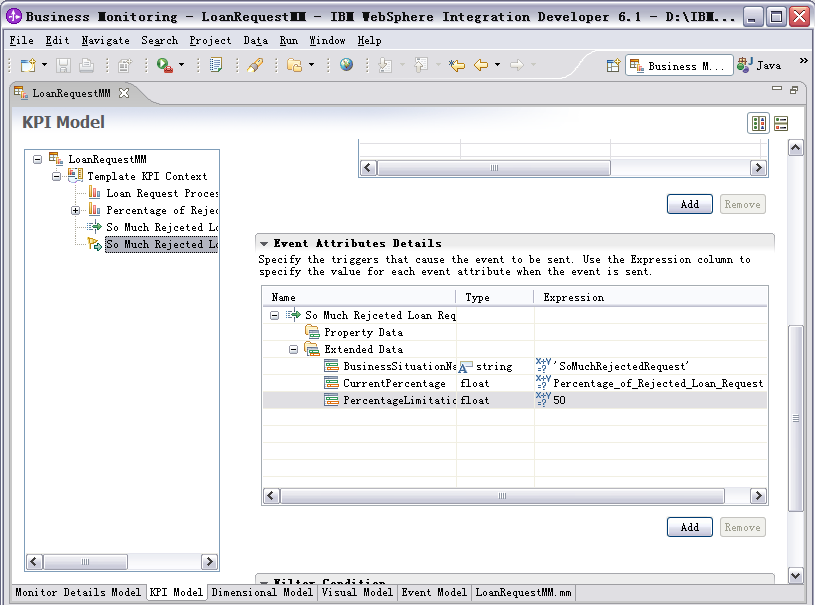Click the main panel scroll-up arrow
The width and height of the screenshot is (815, 605).
click(795, 148)
